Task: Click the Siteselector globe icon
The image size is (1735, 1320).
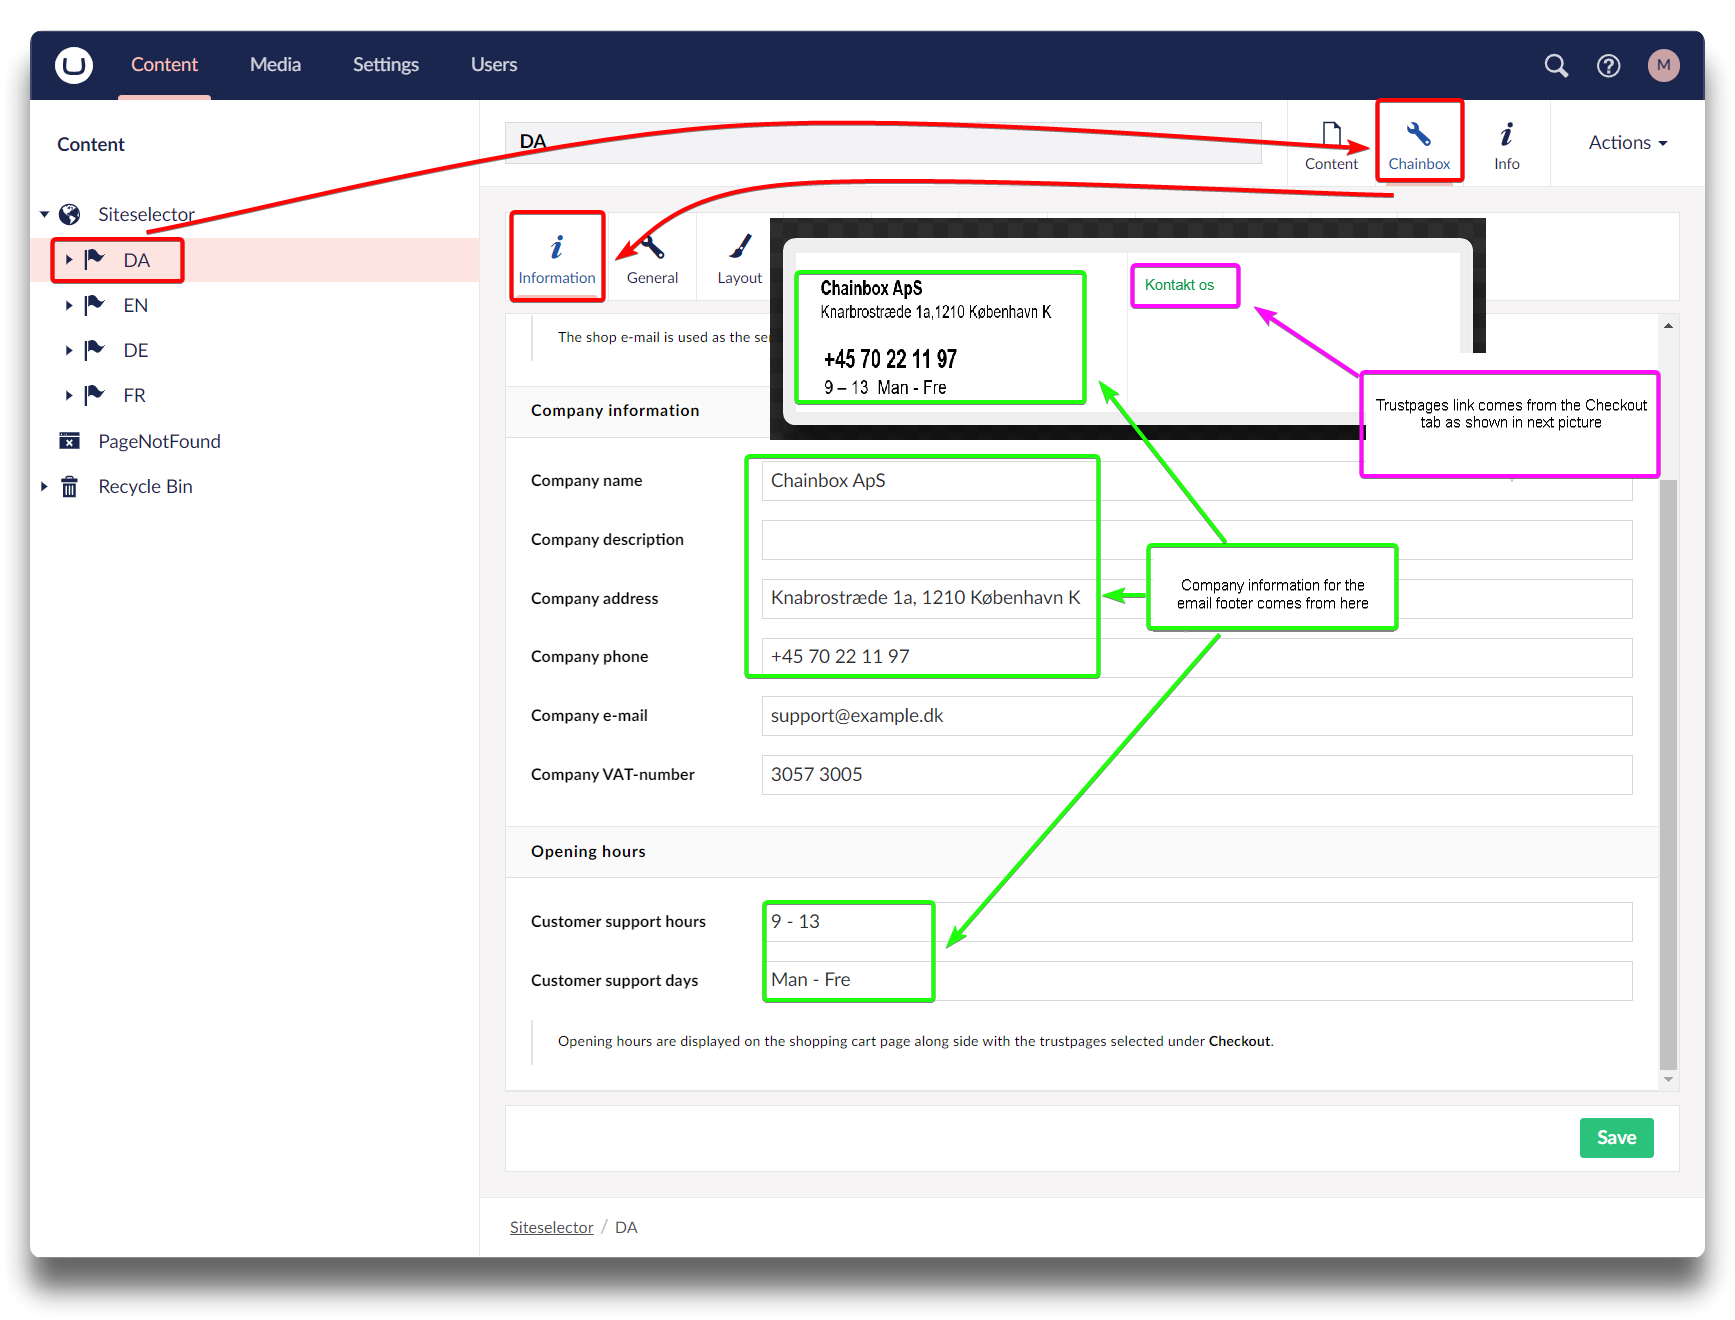Action: 70,215
